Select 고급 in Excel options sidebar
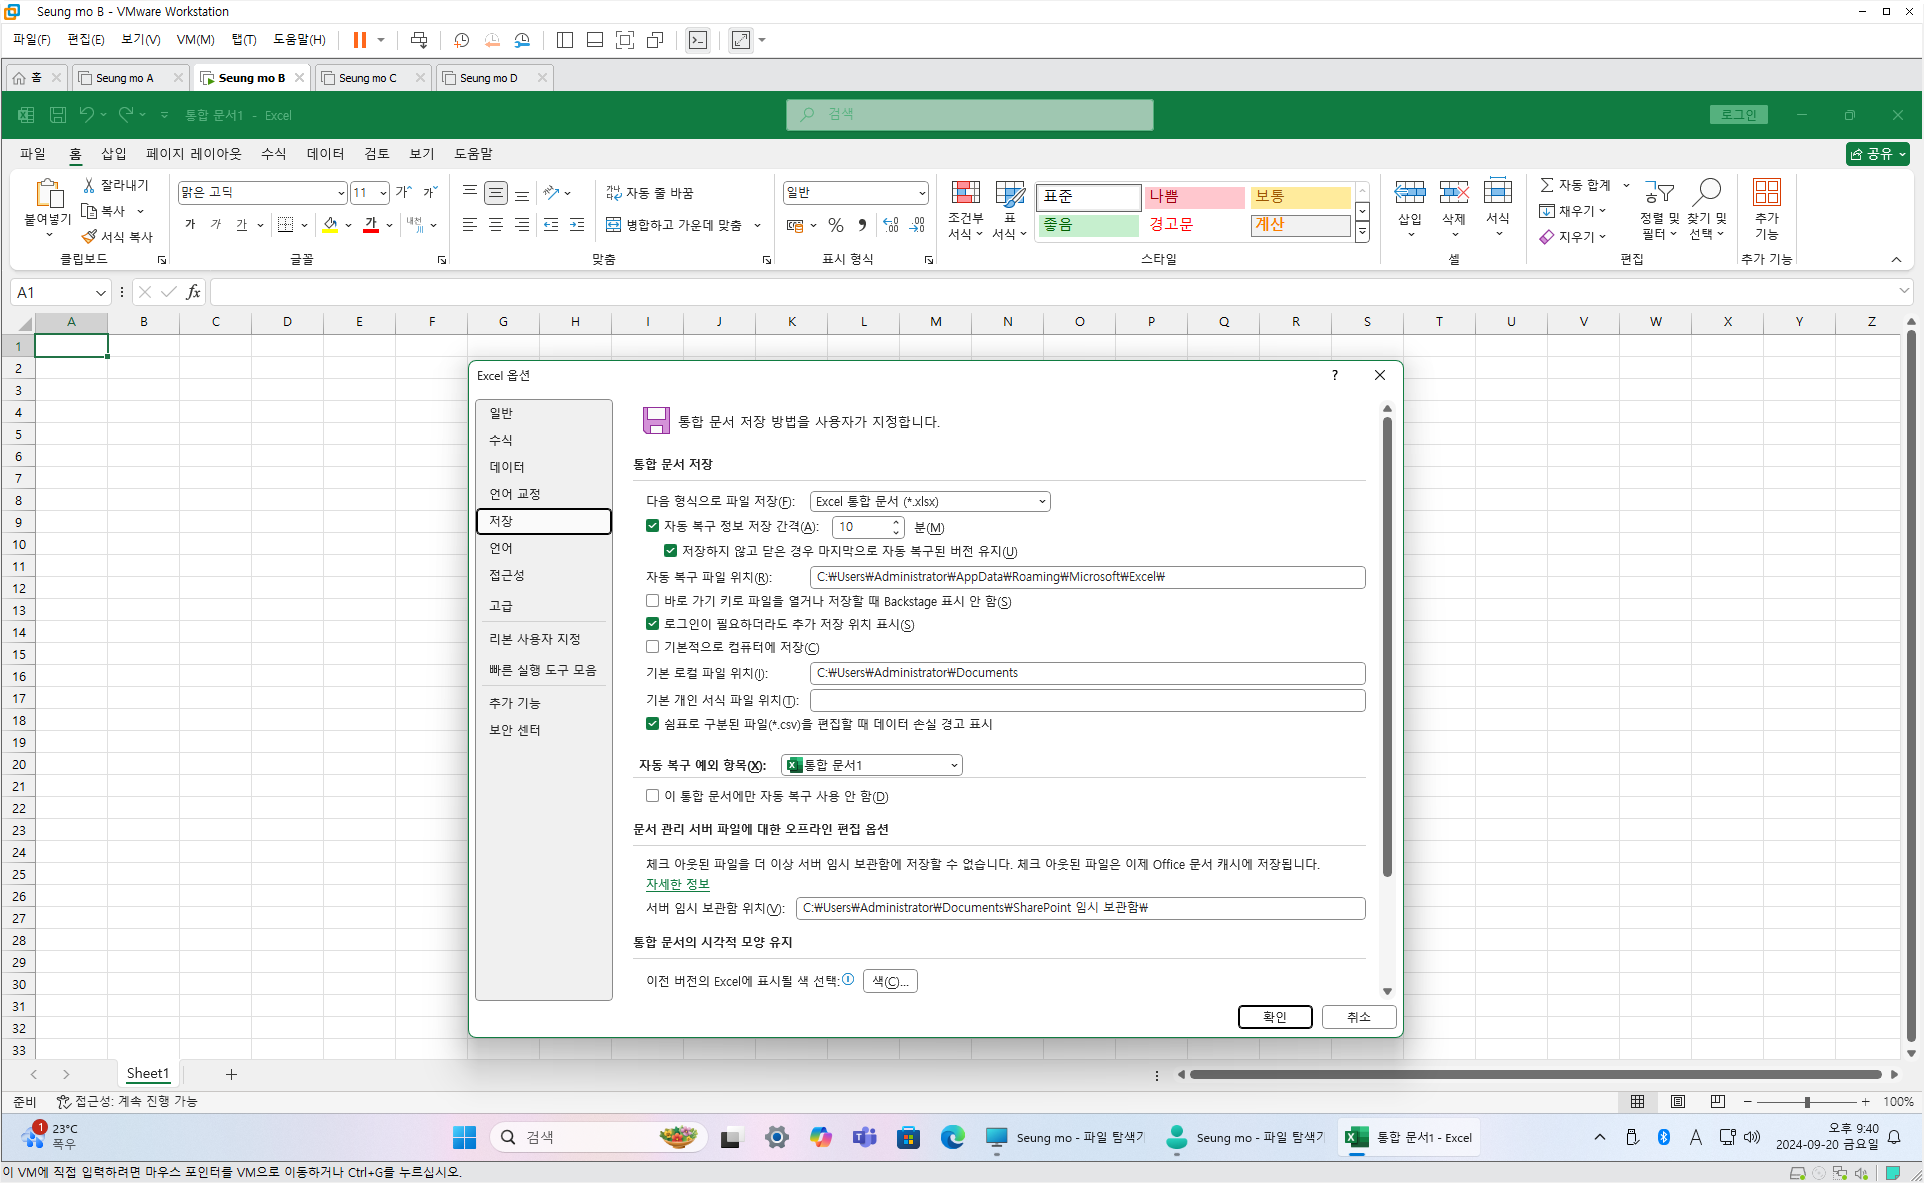This screenshot has height=1183, width=1924. [501, 606]
